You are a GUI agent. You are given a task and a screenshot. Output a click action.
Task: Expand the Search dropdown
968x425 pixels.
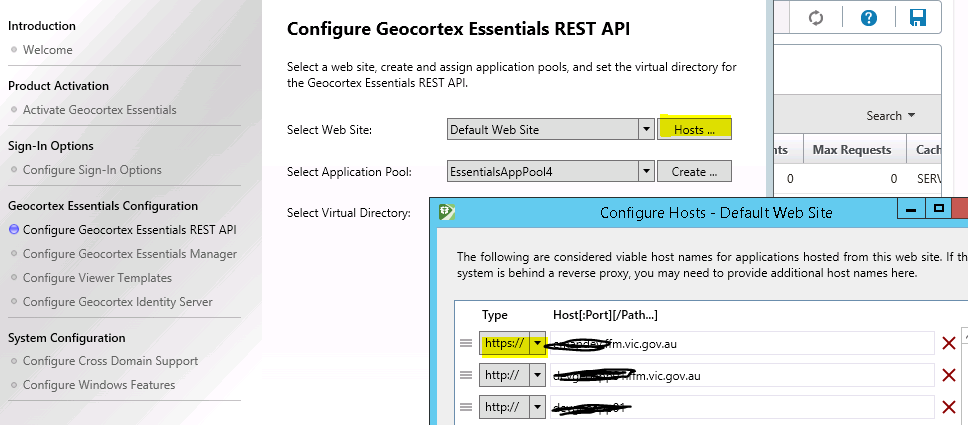(x=891, y=116)
